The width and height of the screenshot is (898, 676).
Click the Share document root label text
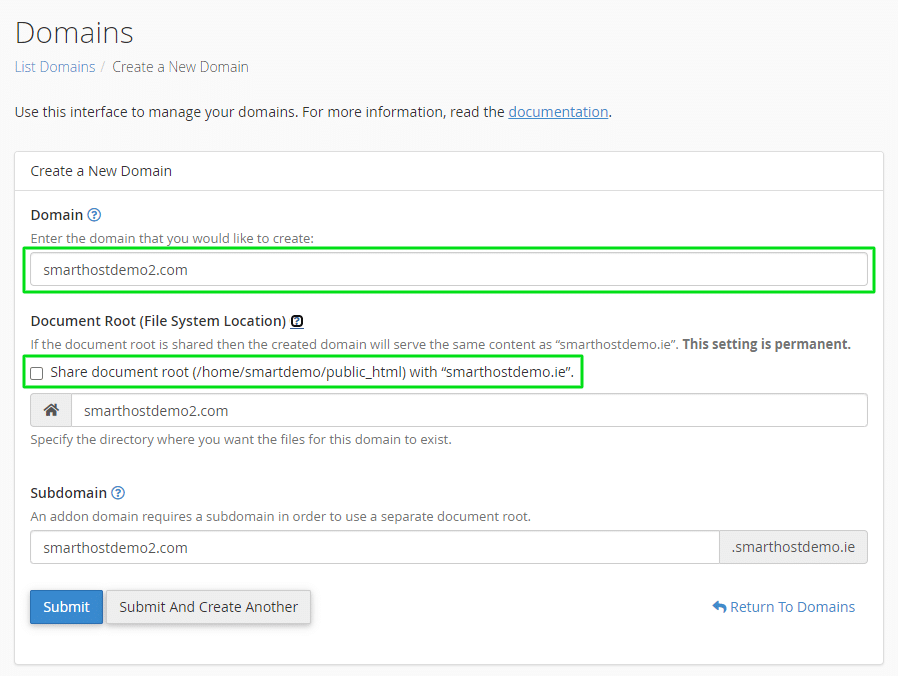click(x=312, y=372)
